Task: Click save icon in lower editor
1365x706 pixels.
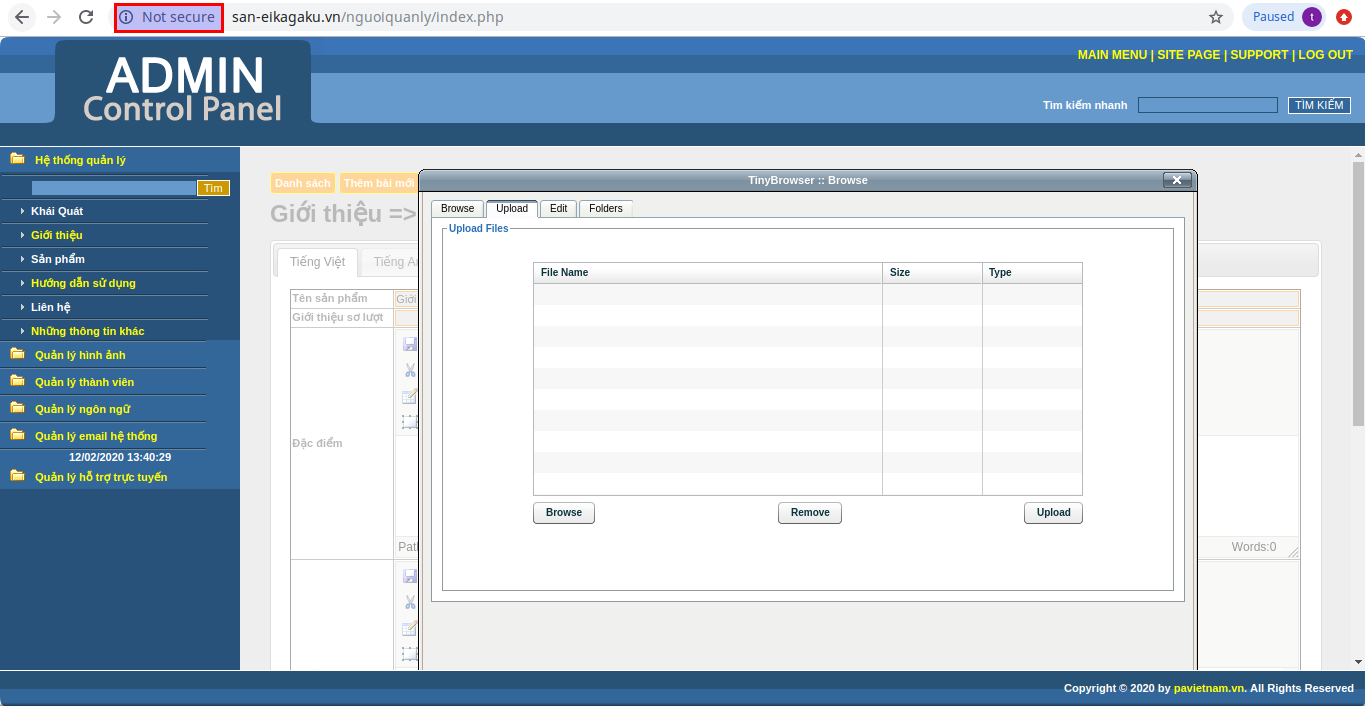Action: (x=410, y=576)
